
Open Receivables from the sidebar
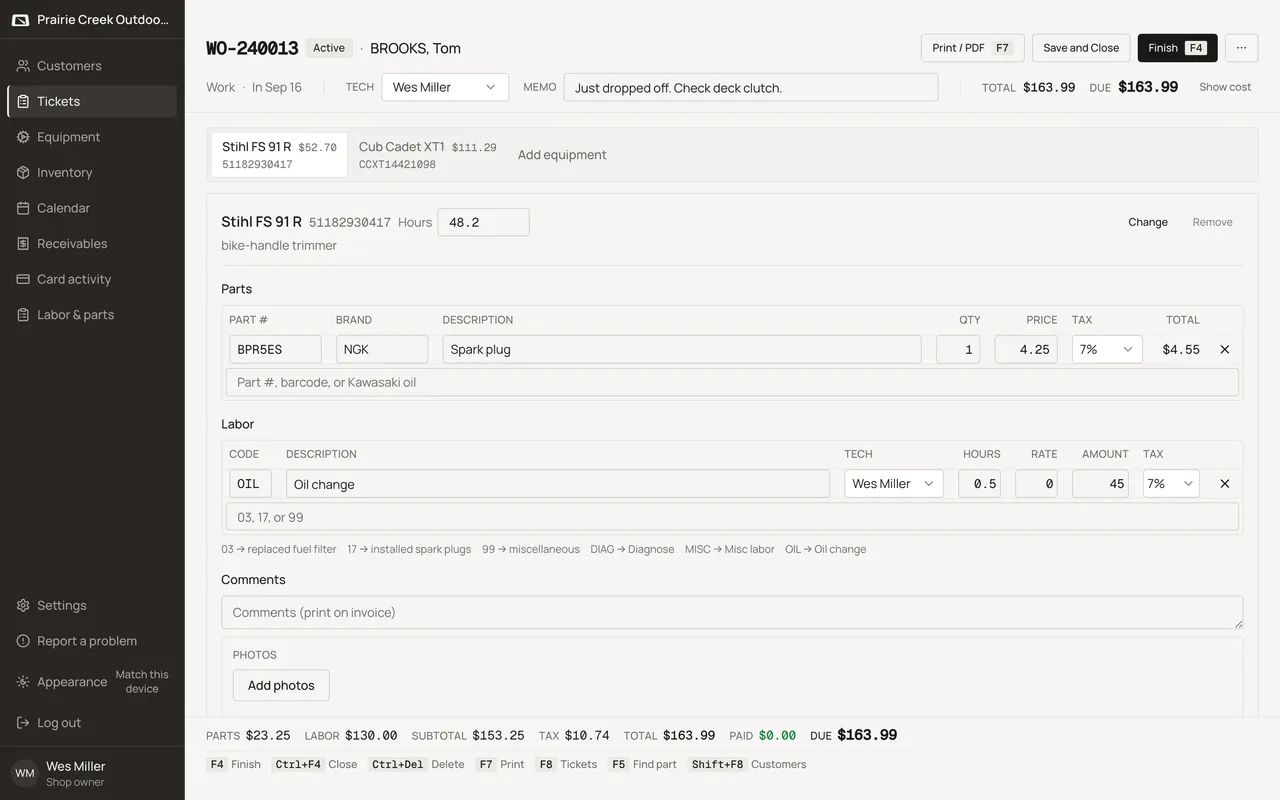coord(92,243)
